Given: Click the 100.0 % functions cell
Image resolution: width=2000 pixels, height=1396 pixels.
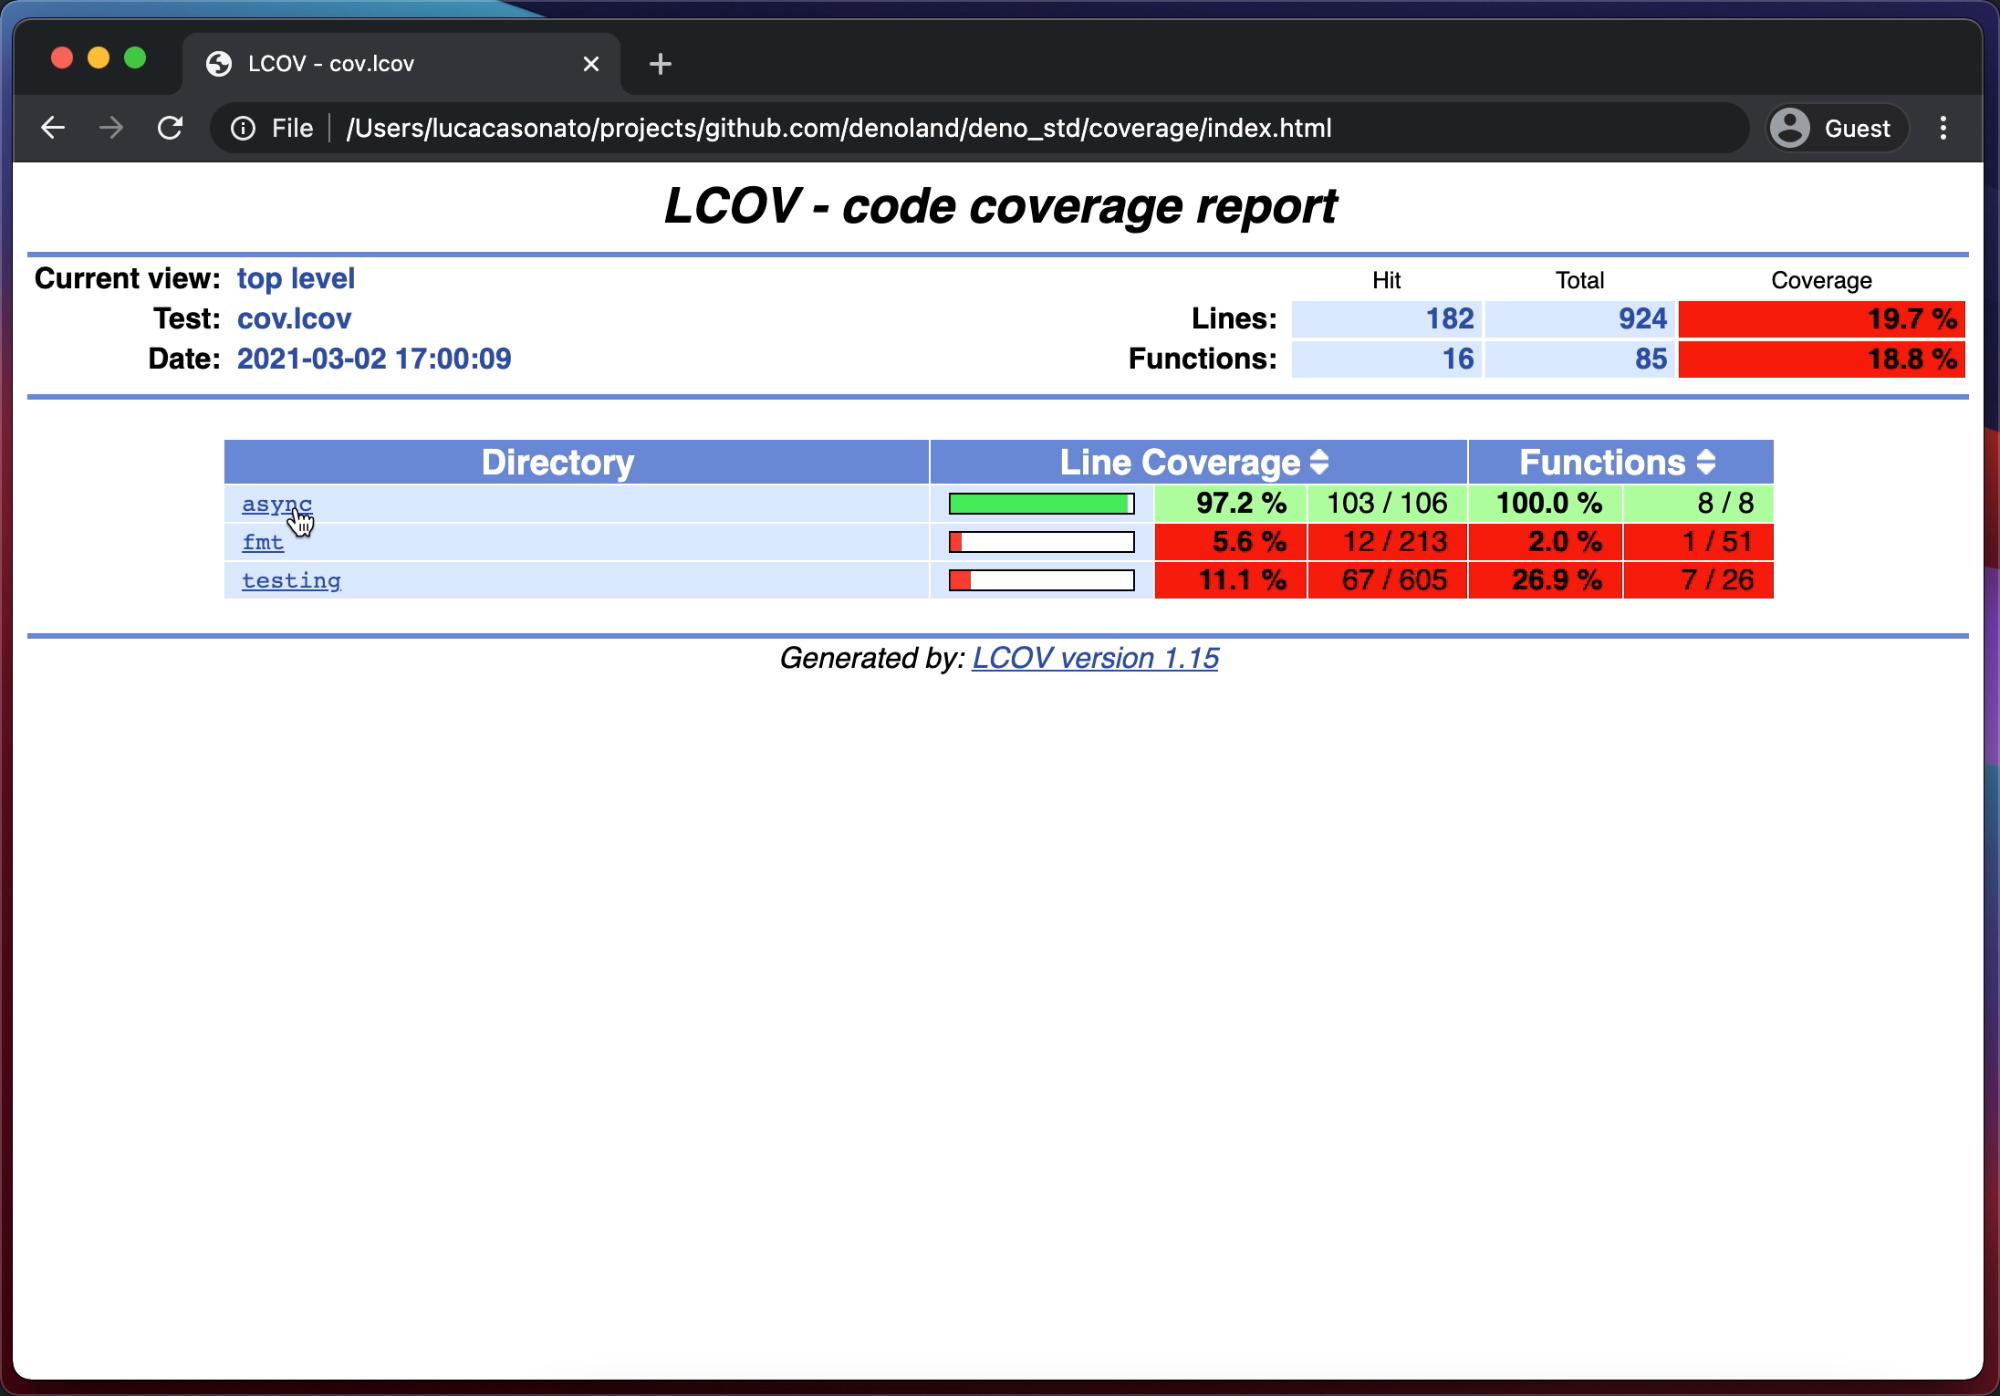Looking at the screenshot, I should point(1545,503).
